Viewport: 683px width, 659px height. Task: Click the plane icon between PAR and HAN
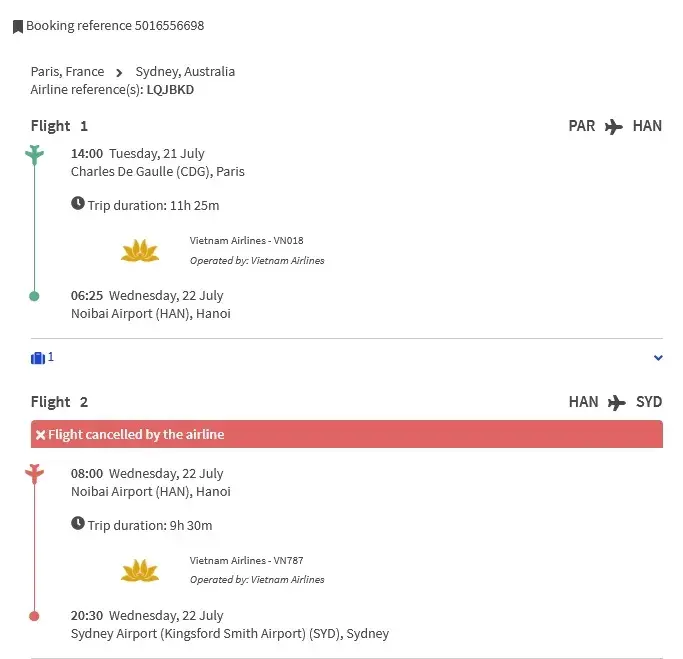pyautogui.click(x=614, y=127)
